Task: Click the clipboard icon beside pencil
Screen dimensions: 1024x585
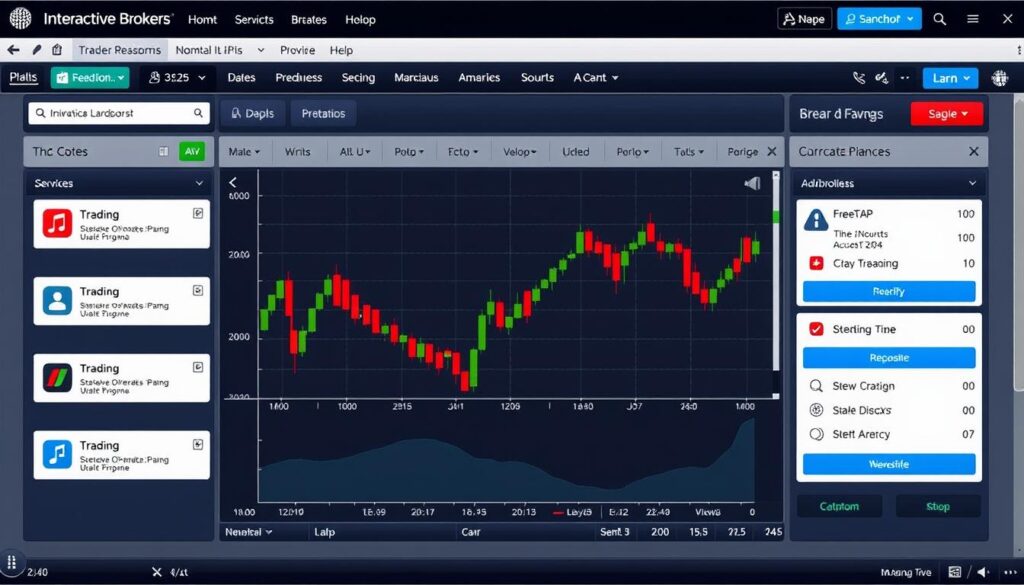Action: (x=57, y=50)
